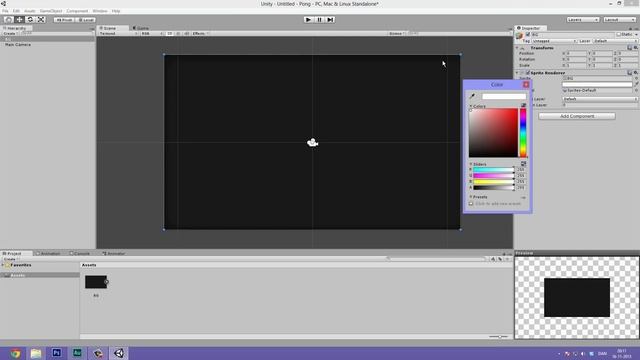Image resolution: width=640 pixels, height=360 pixels.
Task: Click the alpha A slider
Action: (x=494, y=188)
